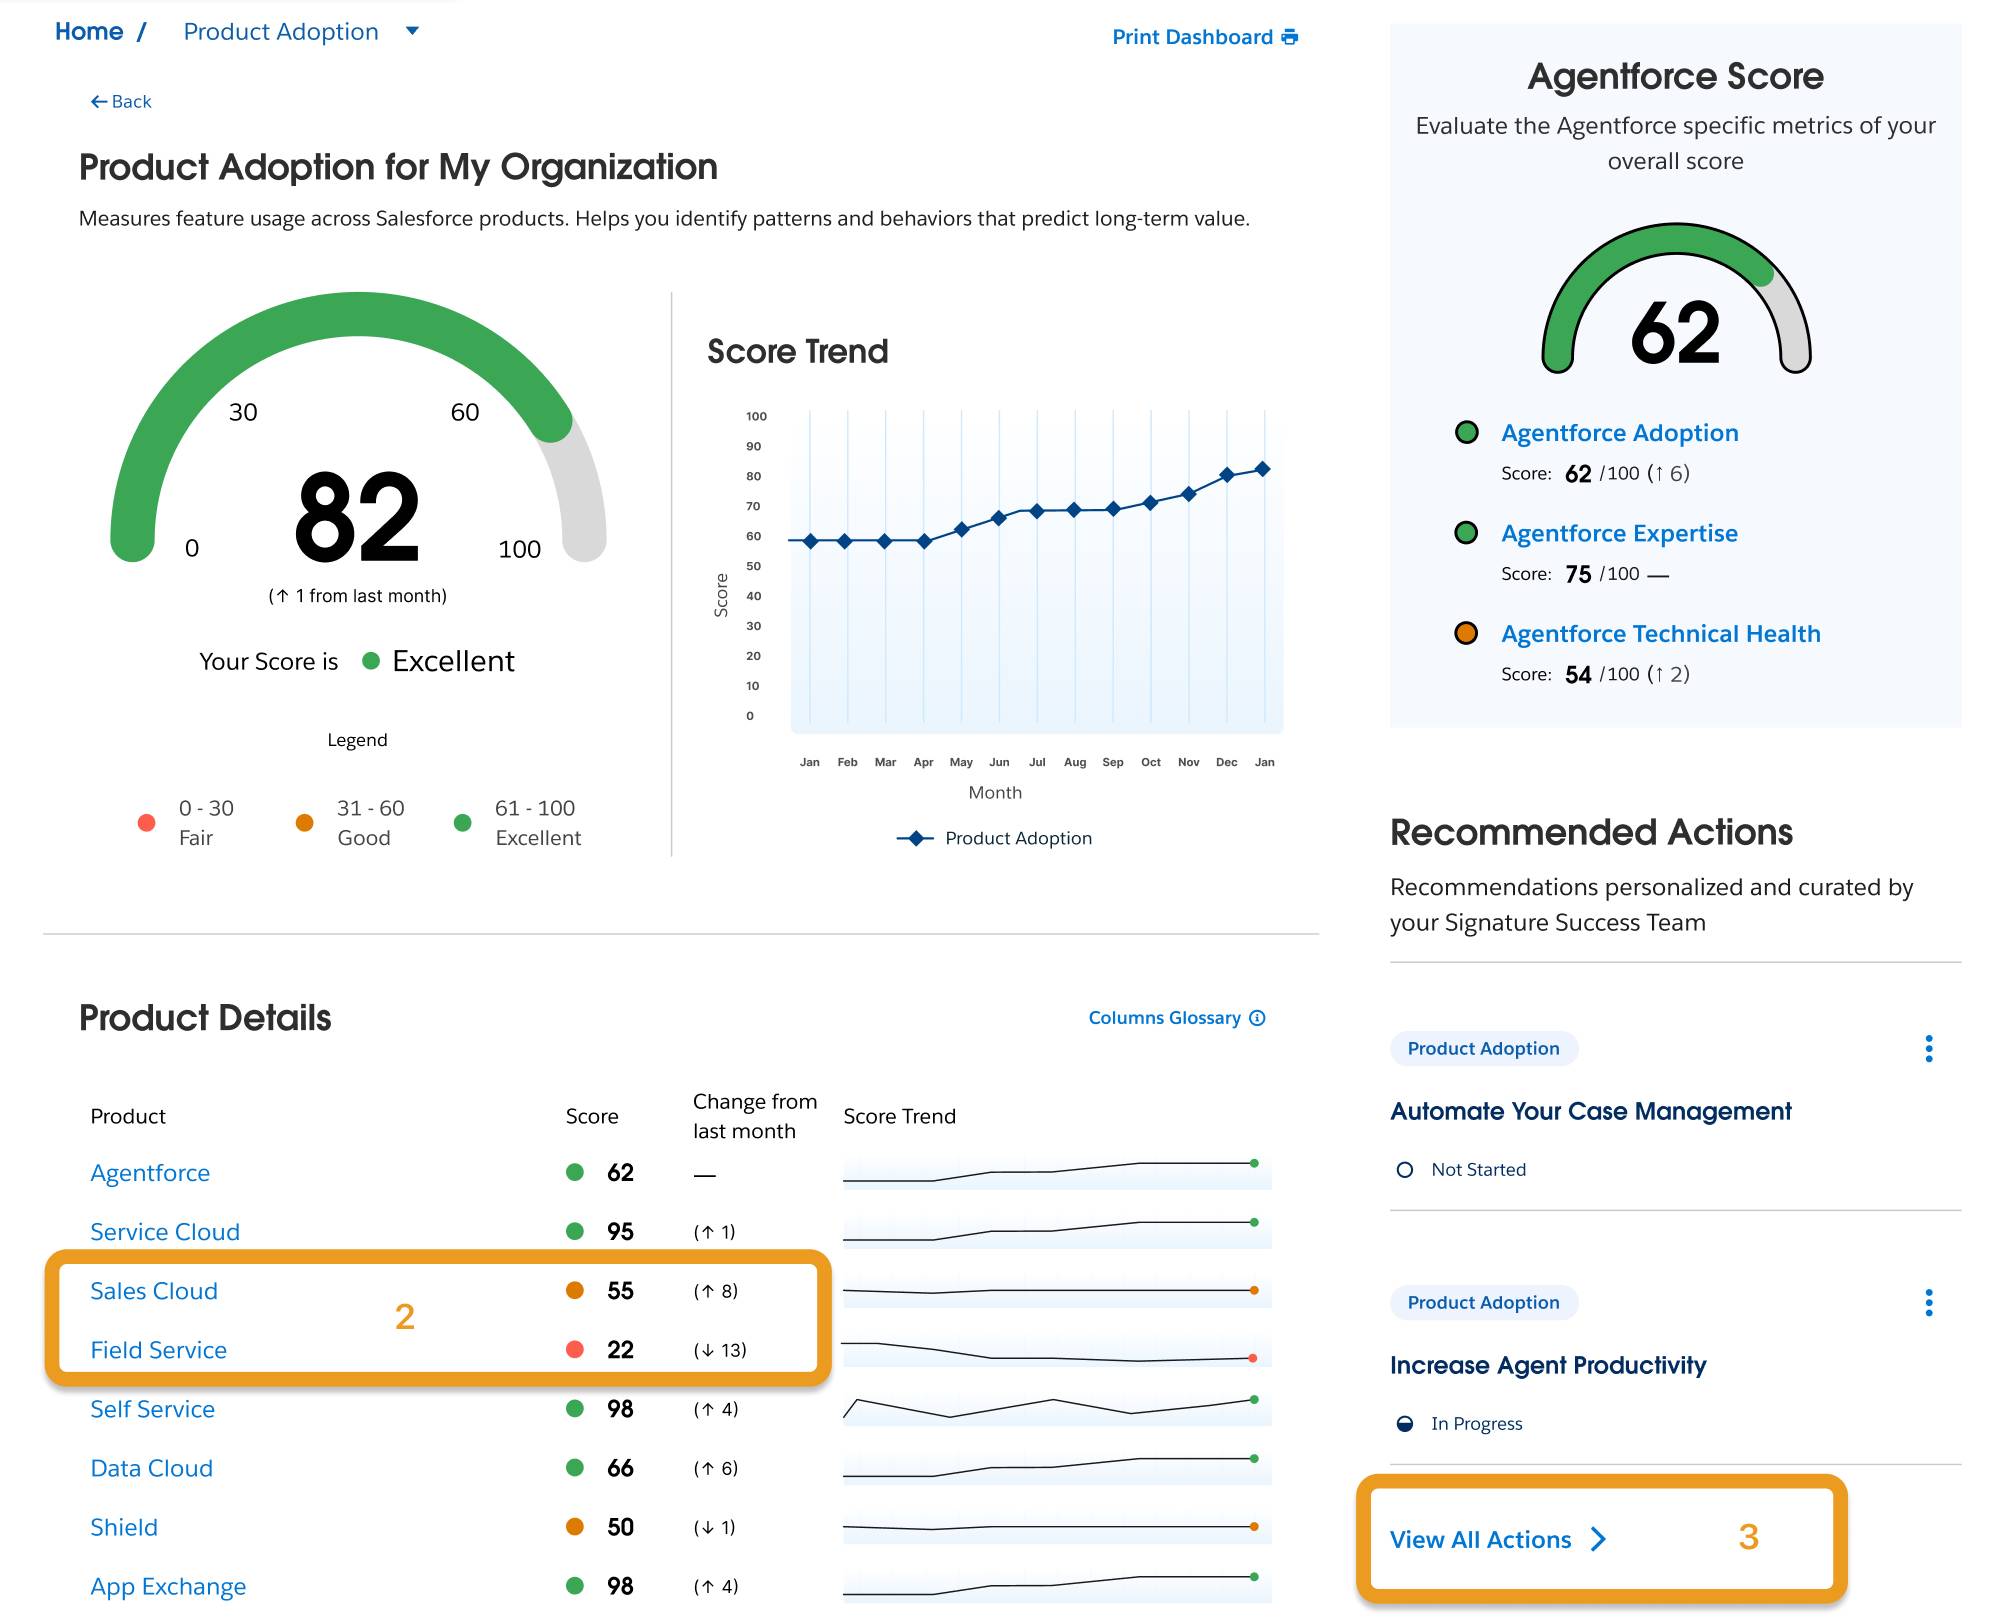Click the Self Service score trend sparkline
The height and width of the screenshot is (1618, 2002).
[1057, 1408]
